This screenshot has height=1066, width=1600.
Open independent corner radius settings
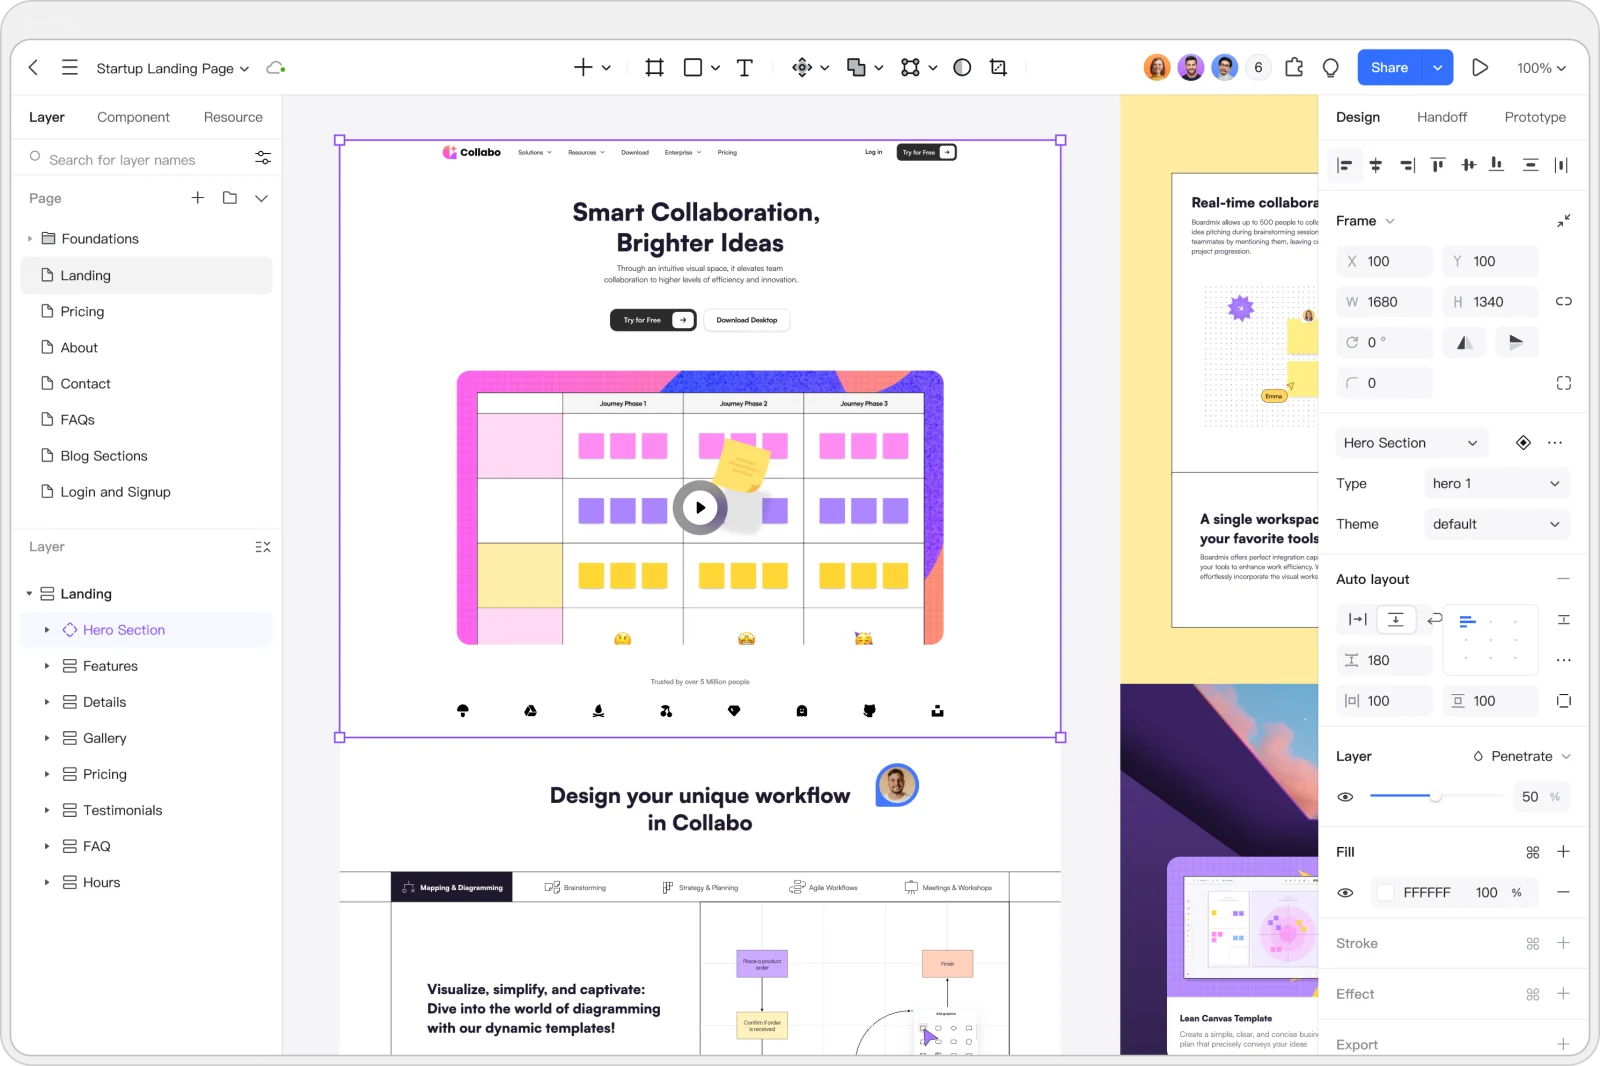click(1564, 383)
